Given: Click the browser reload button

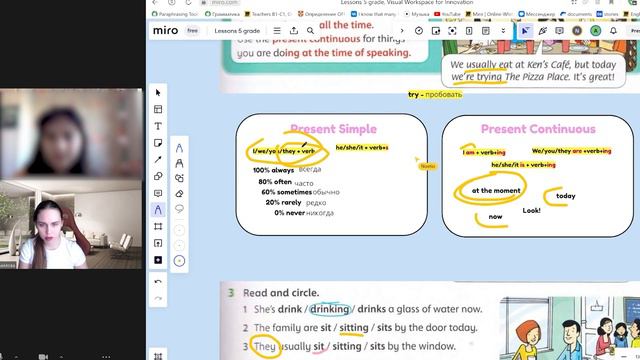Looking at the screenshot, I should [x=188, y=2].
